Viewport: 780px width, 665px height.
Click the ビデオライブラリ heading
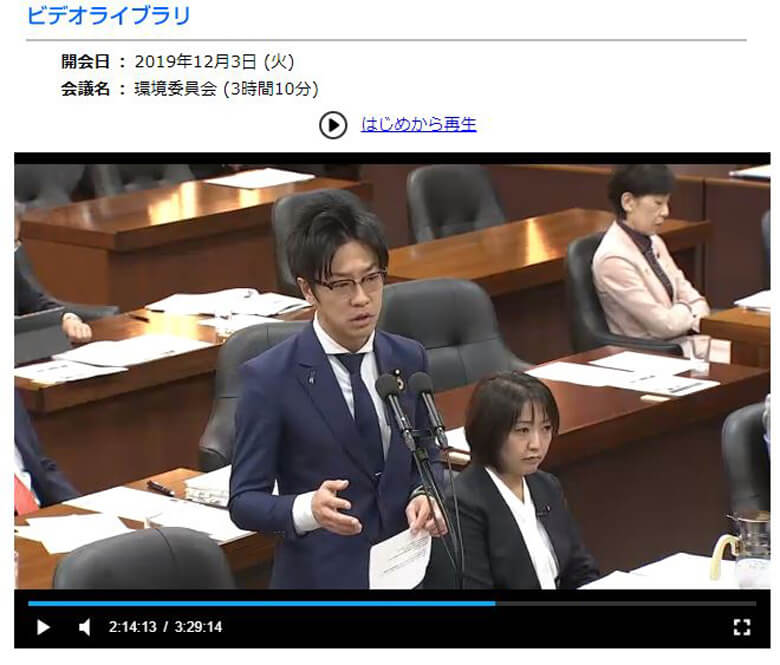tap(108, 15)
